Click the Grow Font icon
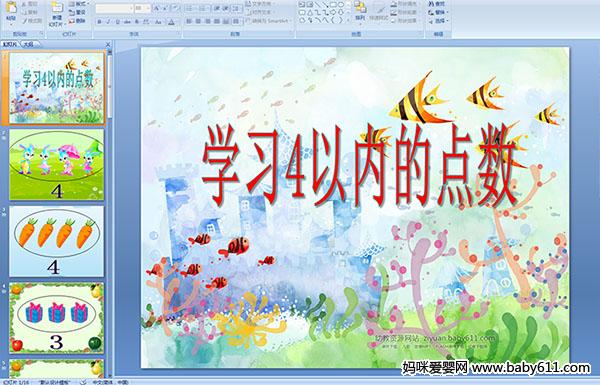 [x=157, y=8]
